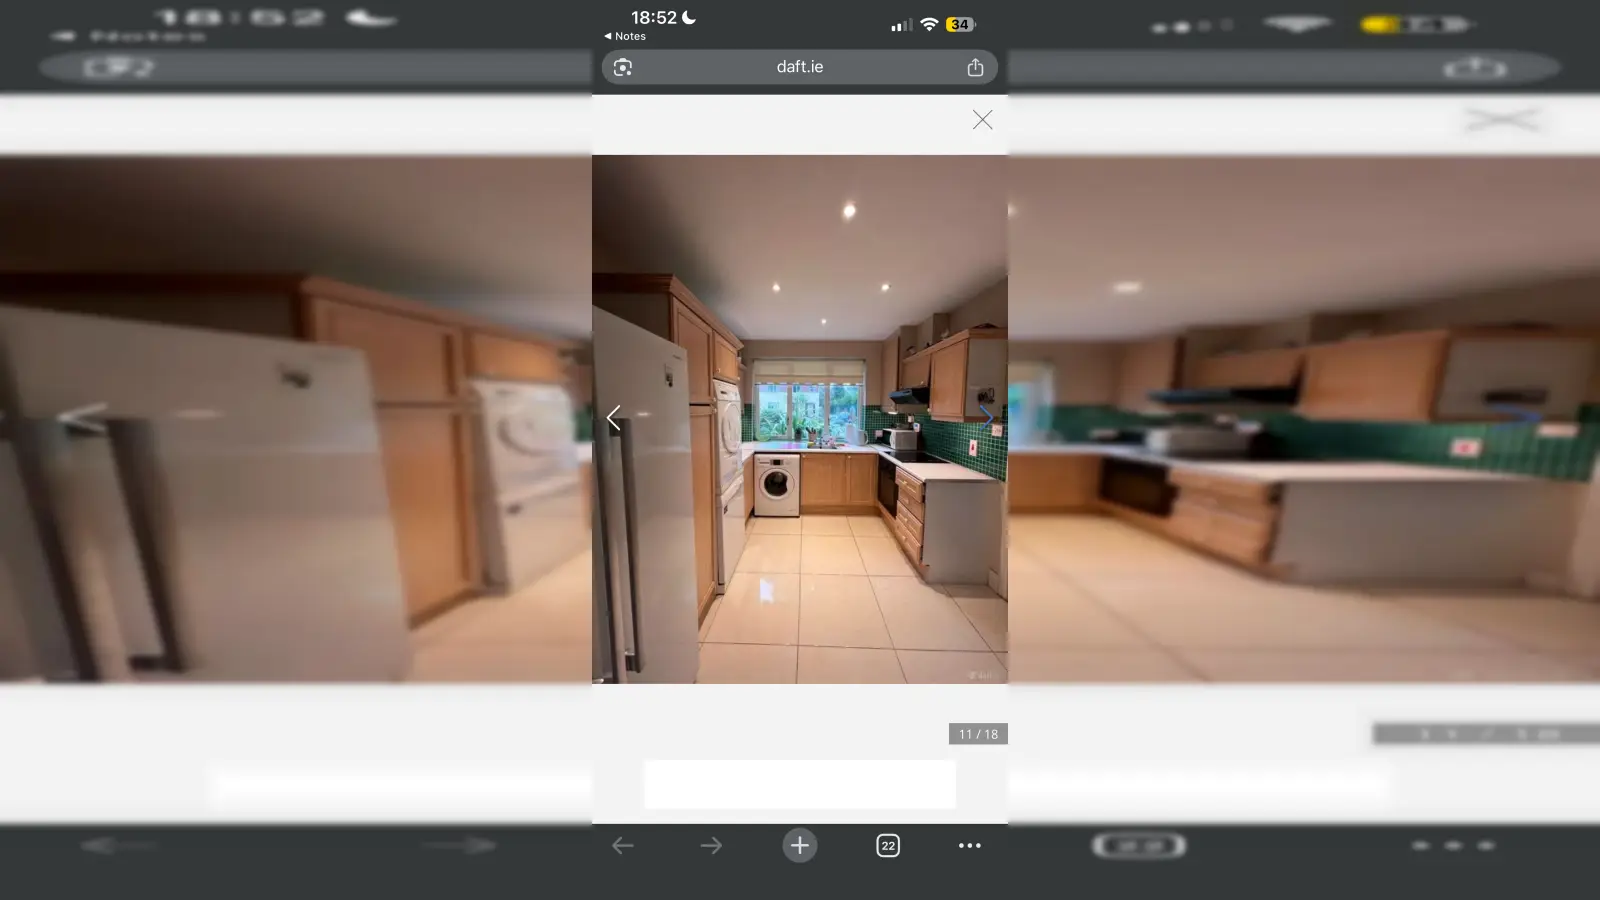Image resolution: width=1600 pixels, height=900 pixels.
Task: Navigate forward with browser forward arrow
Action: click(711, 846)
